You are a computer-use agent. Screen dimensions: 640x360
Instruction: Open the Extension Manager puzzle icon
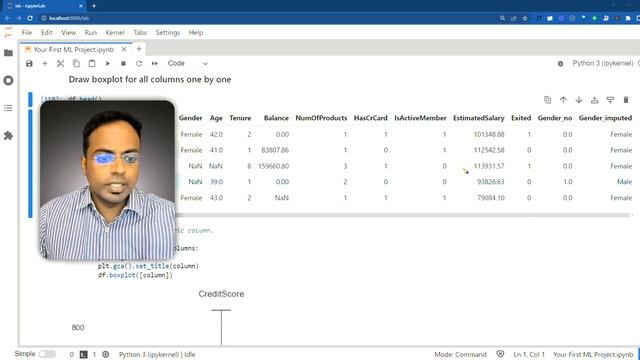click(x=8, y=136)
